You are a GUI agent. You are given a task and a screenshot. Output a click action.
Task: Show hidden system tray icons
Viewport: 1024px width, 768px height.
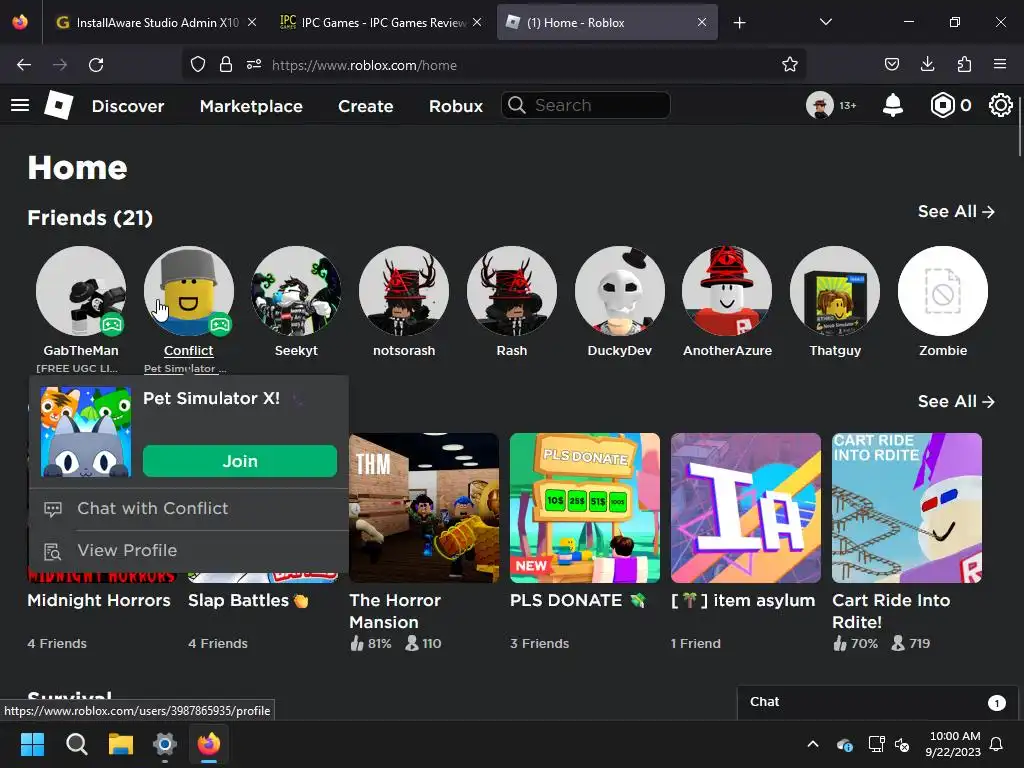point(813,744)
